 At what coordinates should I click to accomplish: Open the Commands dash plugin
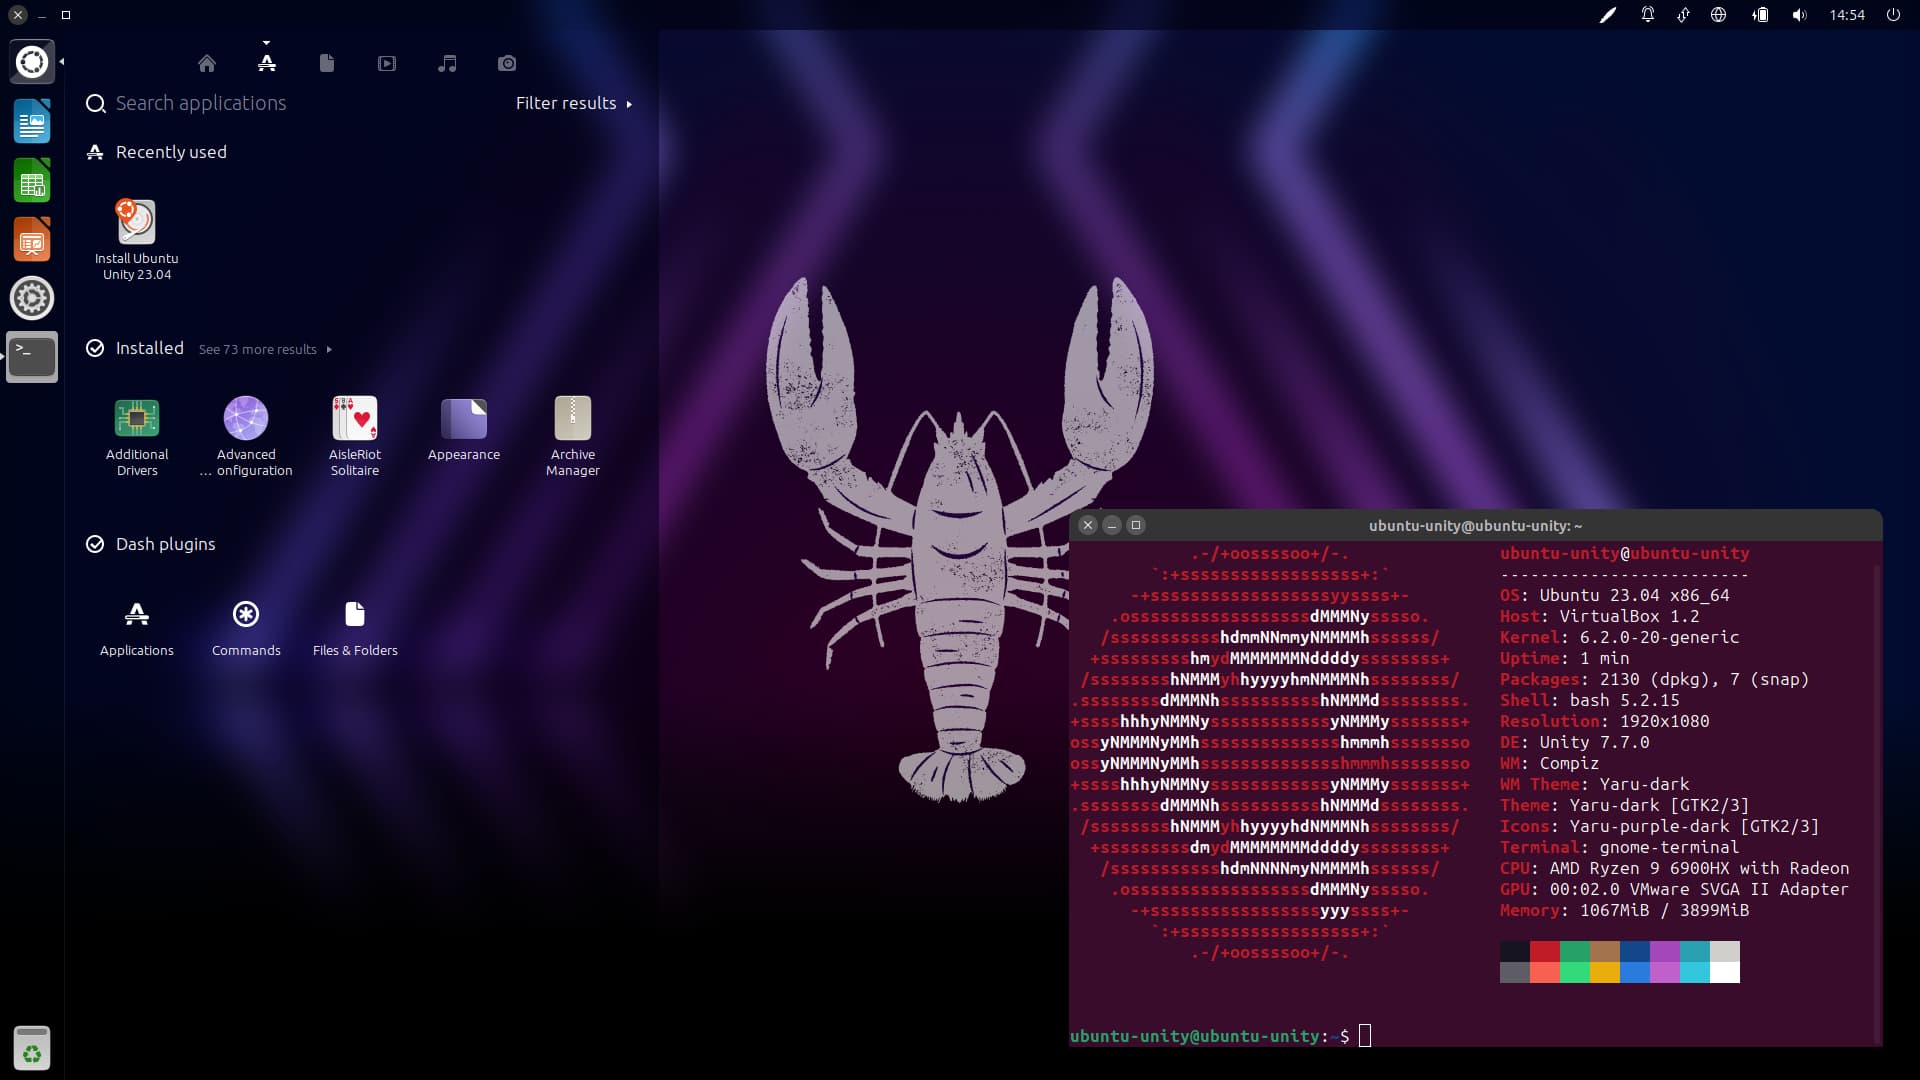click(x=245, y=615)
